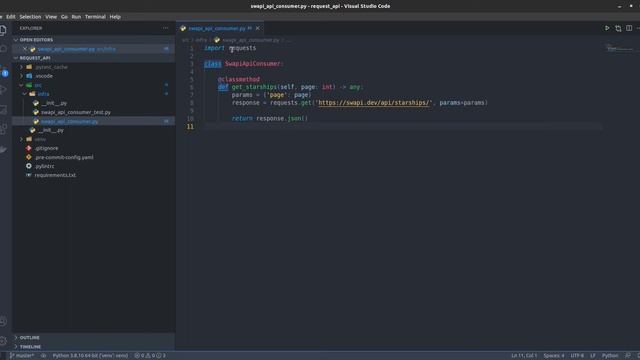Open the Explorer view in the activity bar

[3, 30]
